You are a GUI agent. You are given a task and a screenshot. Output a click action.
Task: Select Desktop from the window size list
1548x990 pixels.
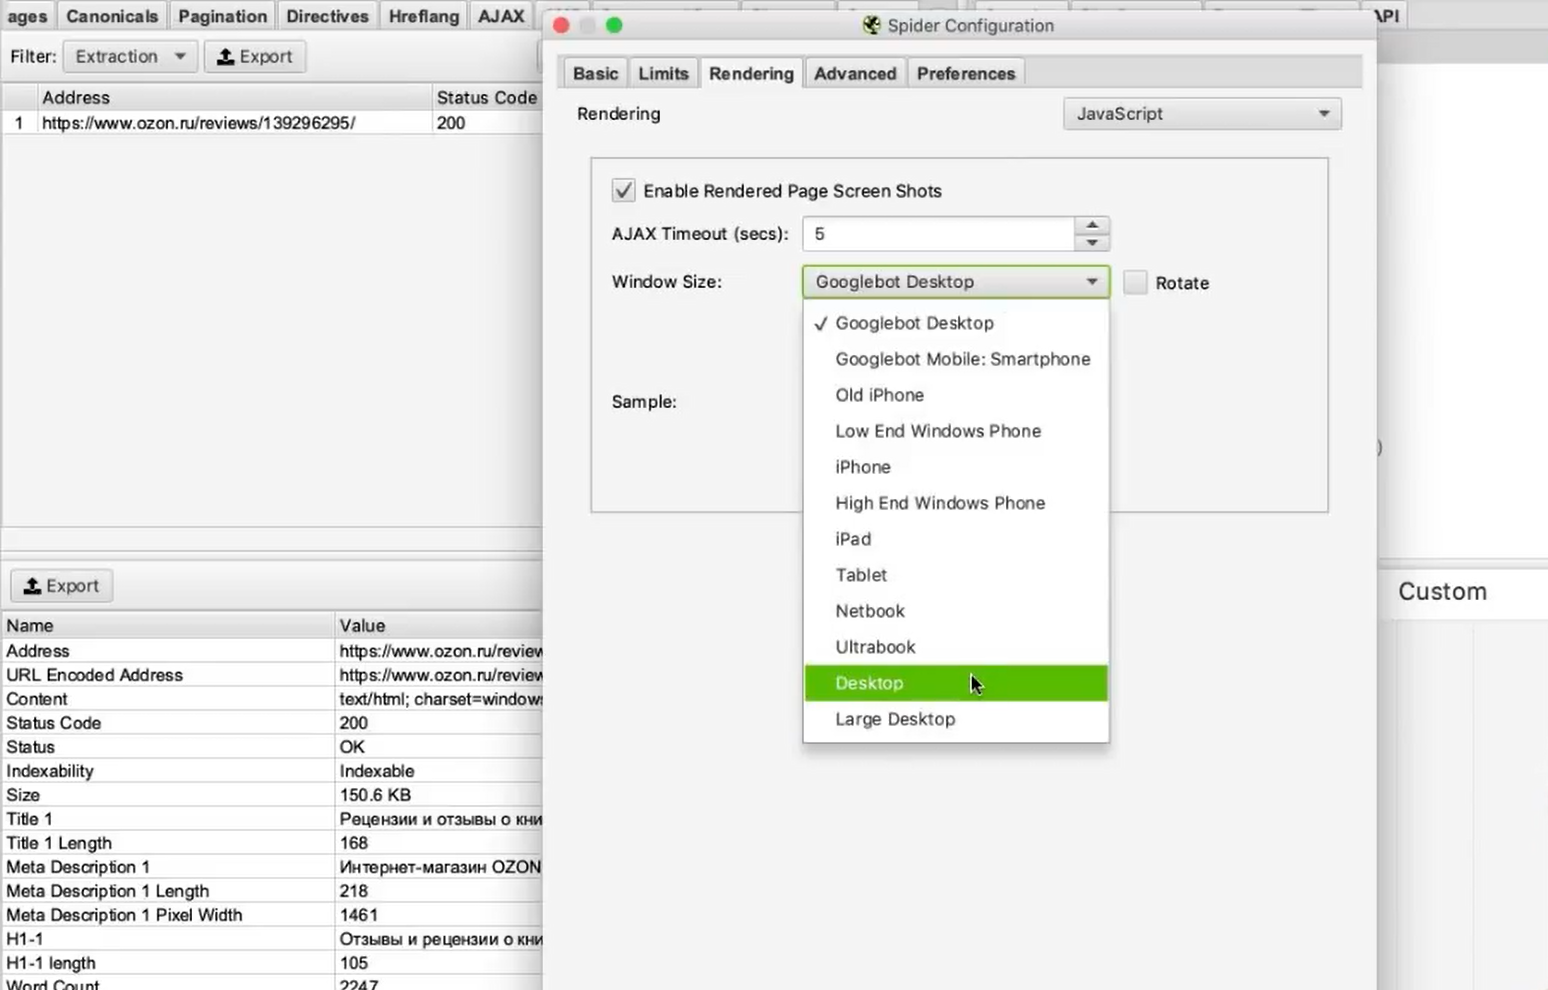869,683
